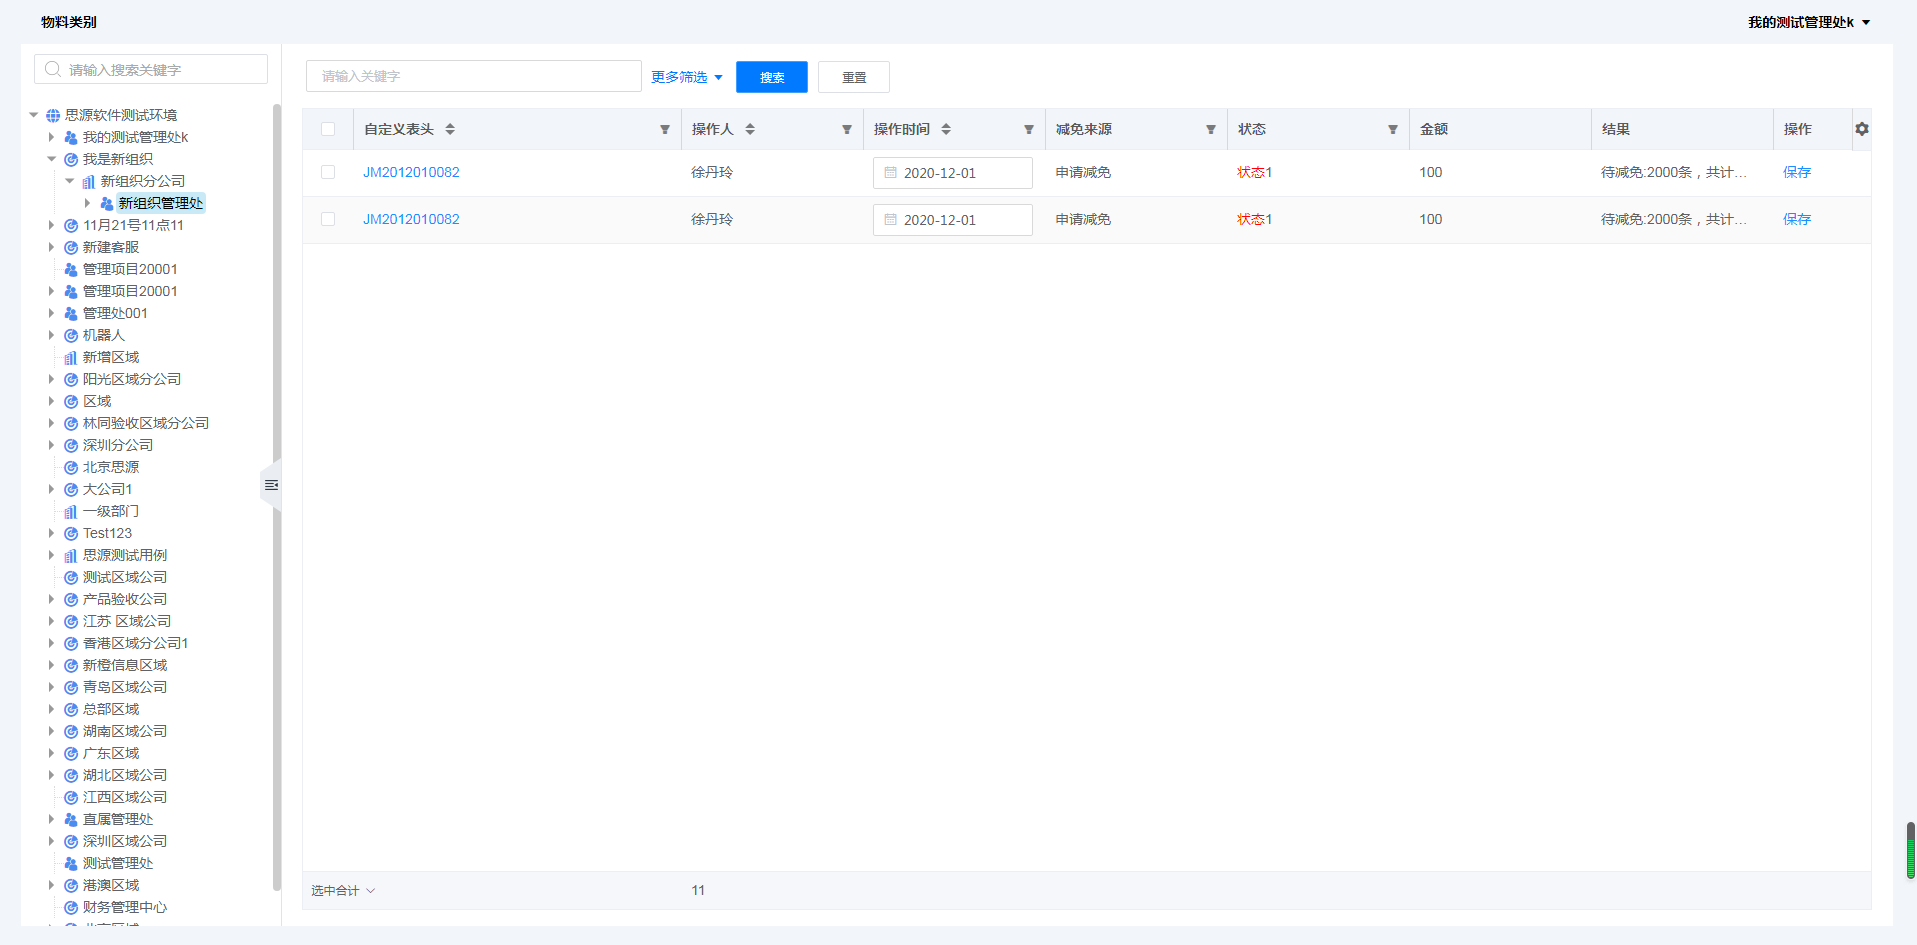
Task: Collapse the organization tree panel
Action: click(270, 485)
